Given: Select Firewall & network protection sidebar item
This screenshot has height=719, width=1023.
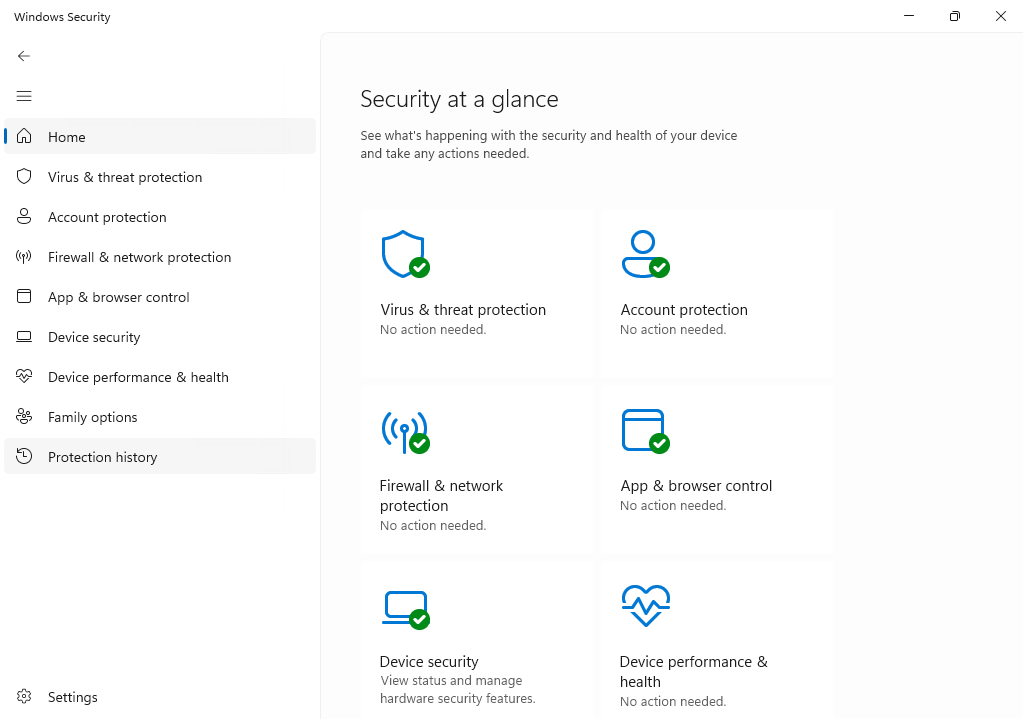Looking at the screenshot, I should pyautogui.click(x=139, y=257).
